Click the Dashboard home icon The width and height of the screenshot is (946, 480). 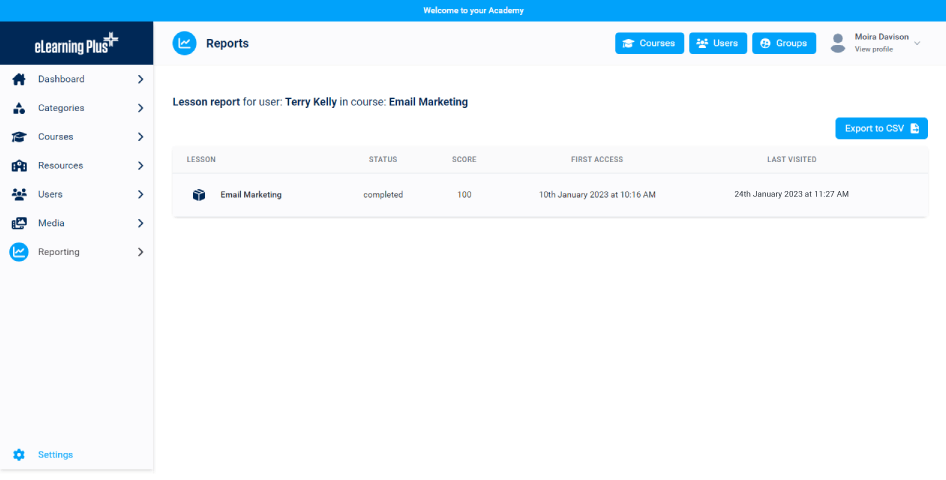(x=19, y=79)
